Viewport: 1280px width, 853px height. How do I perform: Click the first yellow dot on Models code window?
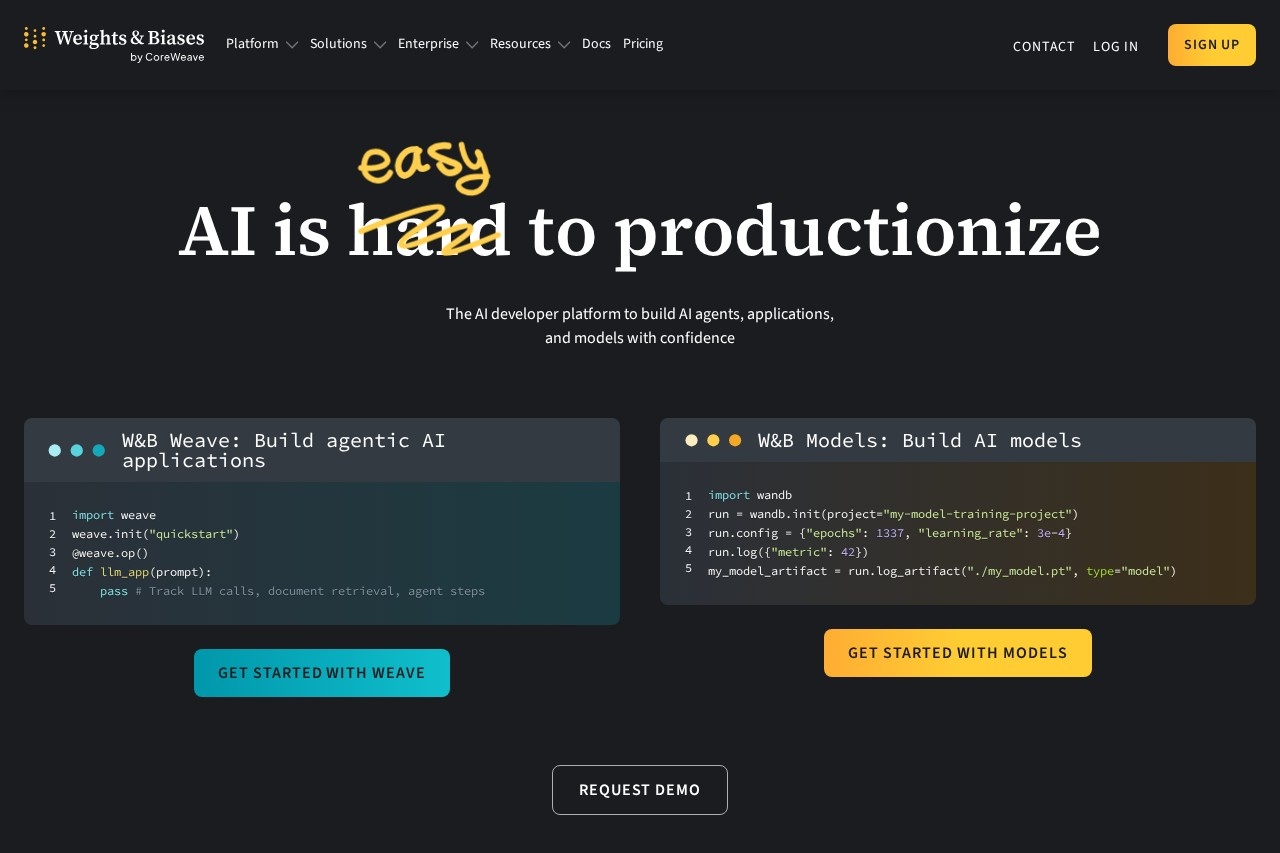click(691, 440)
